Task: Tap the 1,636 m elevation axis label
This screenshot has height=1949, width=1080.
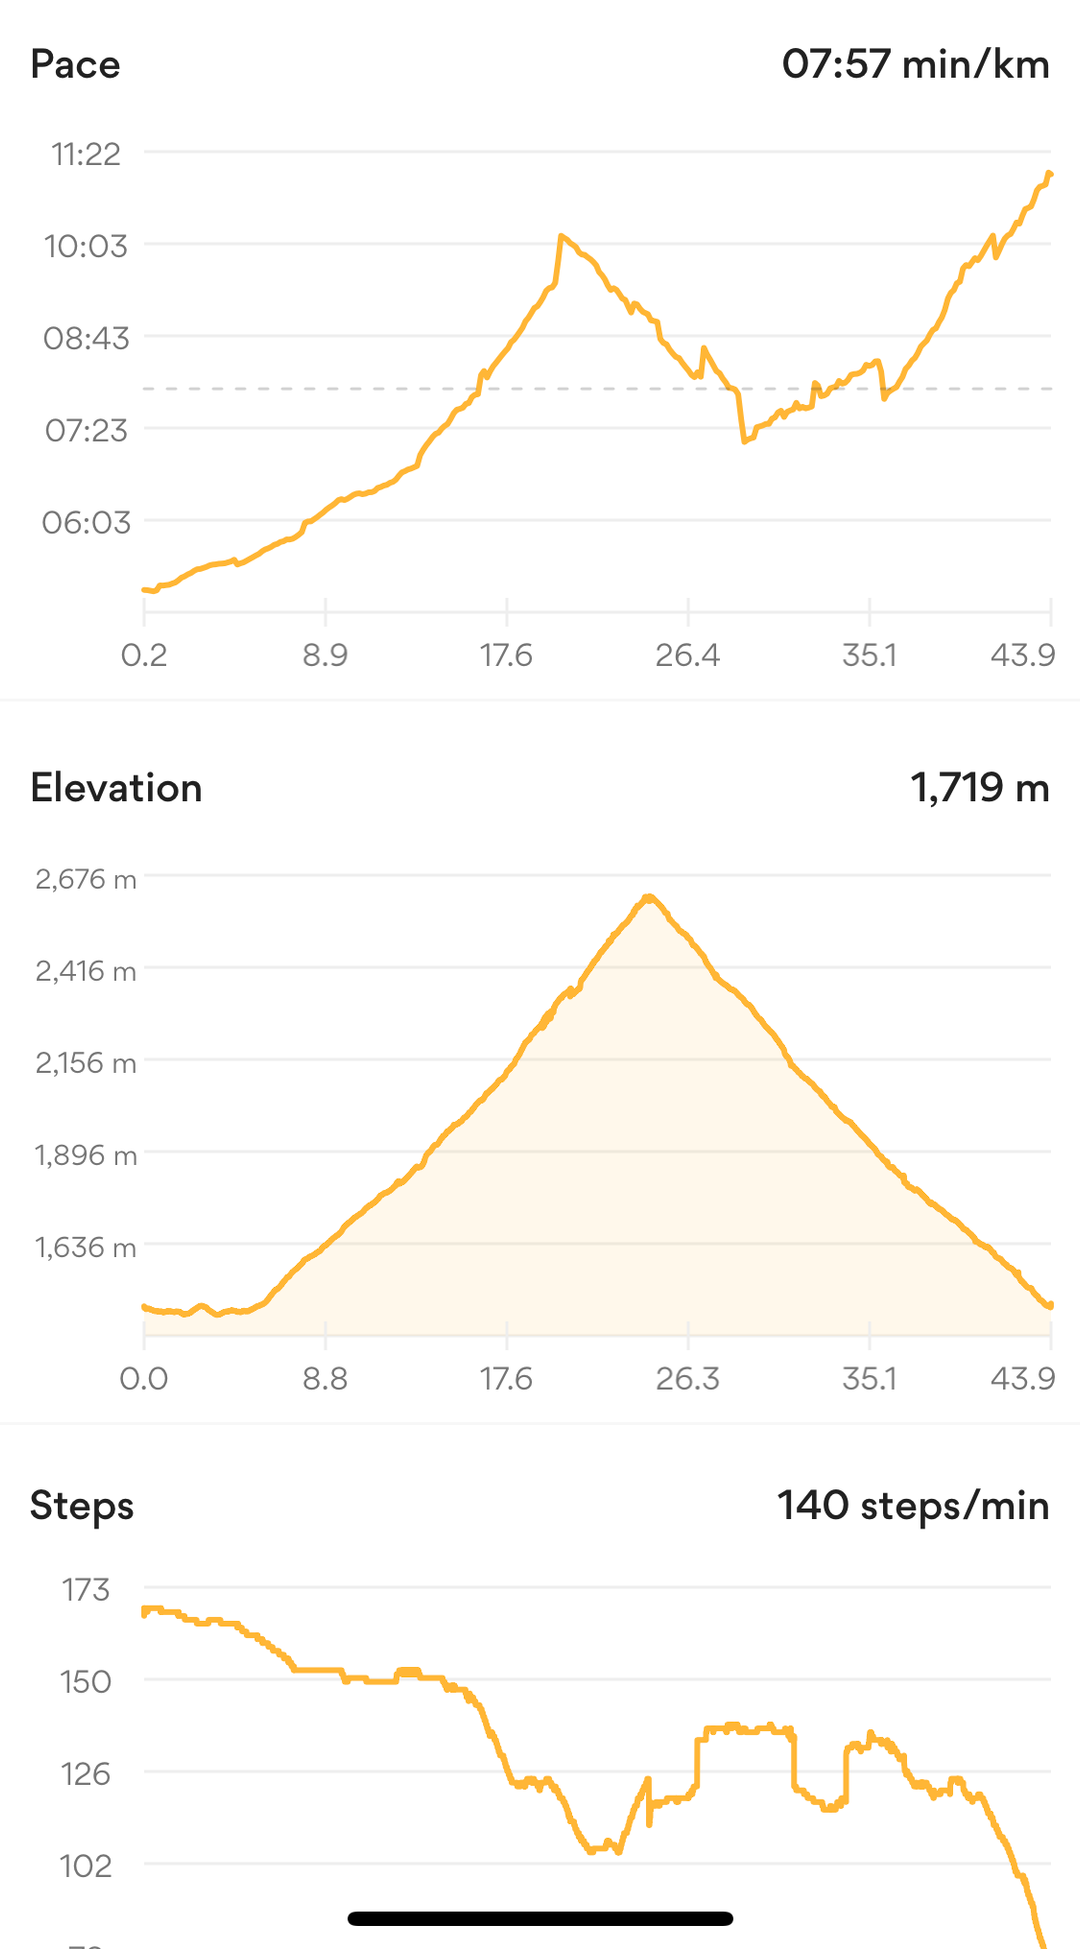Action: click(86, 1247)
